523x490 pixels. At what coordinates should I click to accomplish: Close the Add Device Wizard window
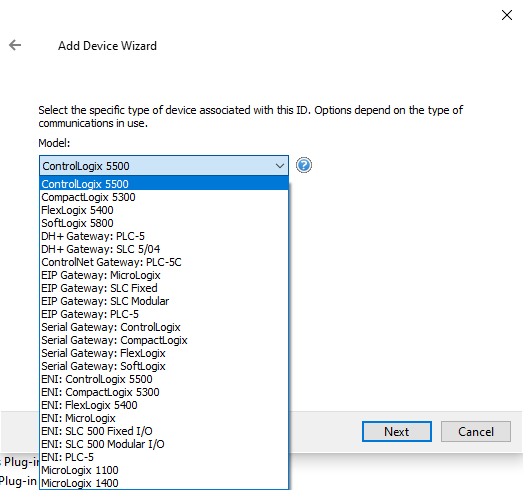[x=507, y=15]
